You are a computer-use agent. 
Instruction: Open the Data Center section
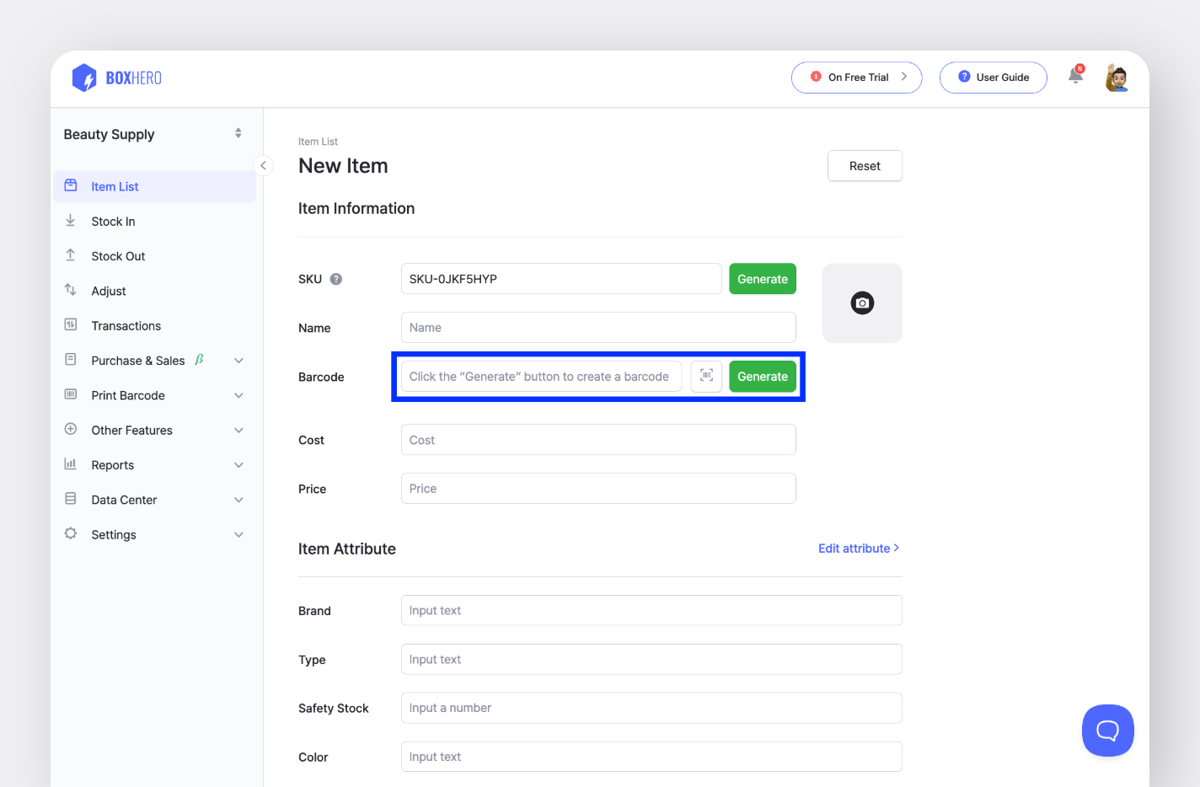123,499
